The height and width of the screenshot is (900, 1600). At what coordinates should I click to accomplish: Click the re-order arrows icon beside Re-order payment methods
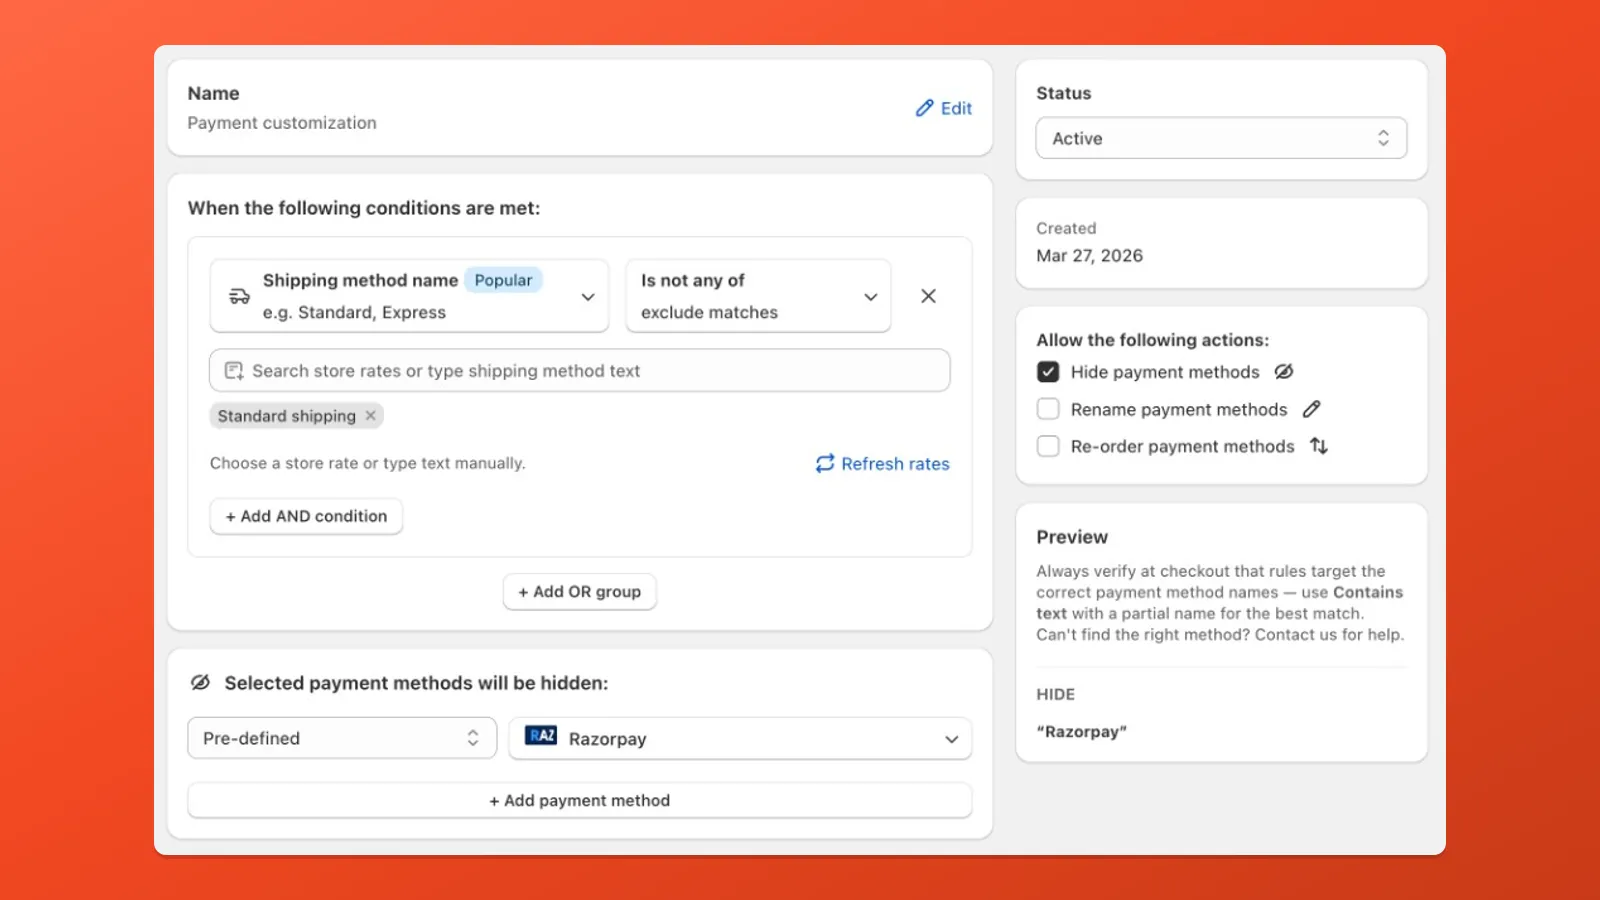click(1318, 446)
